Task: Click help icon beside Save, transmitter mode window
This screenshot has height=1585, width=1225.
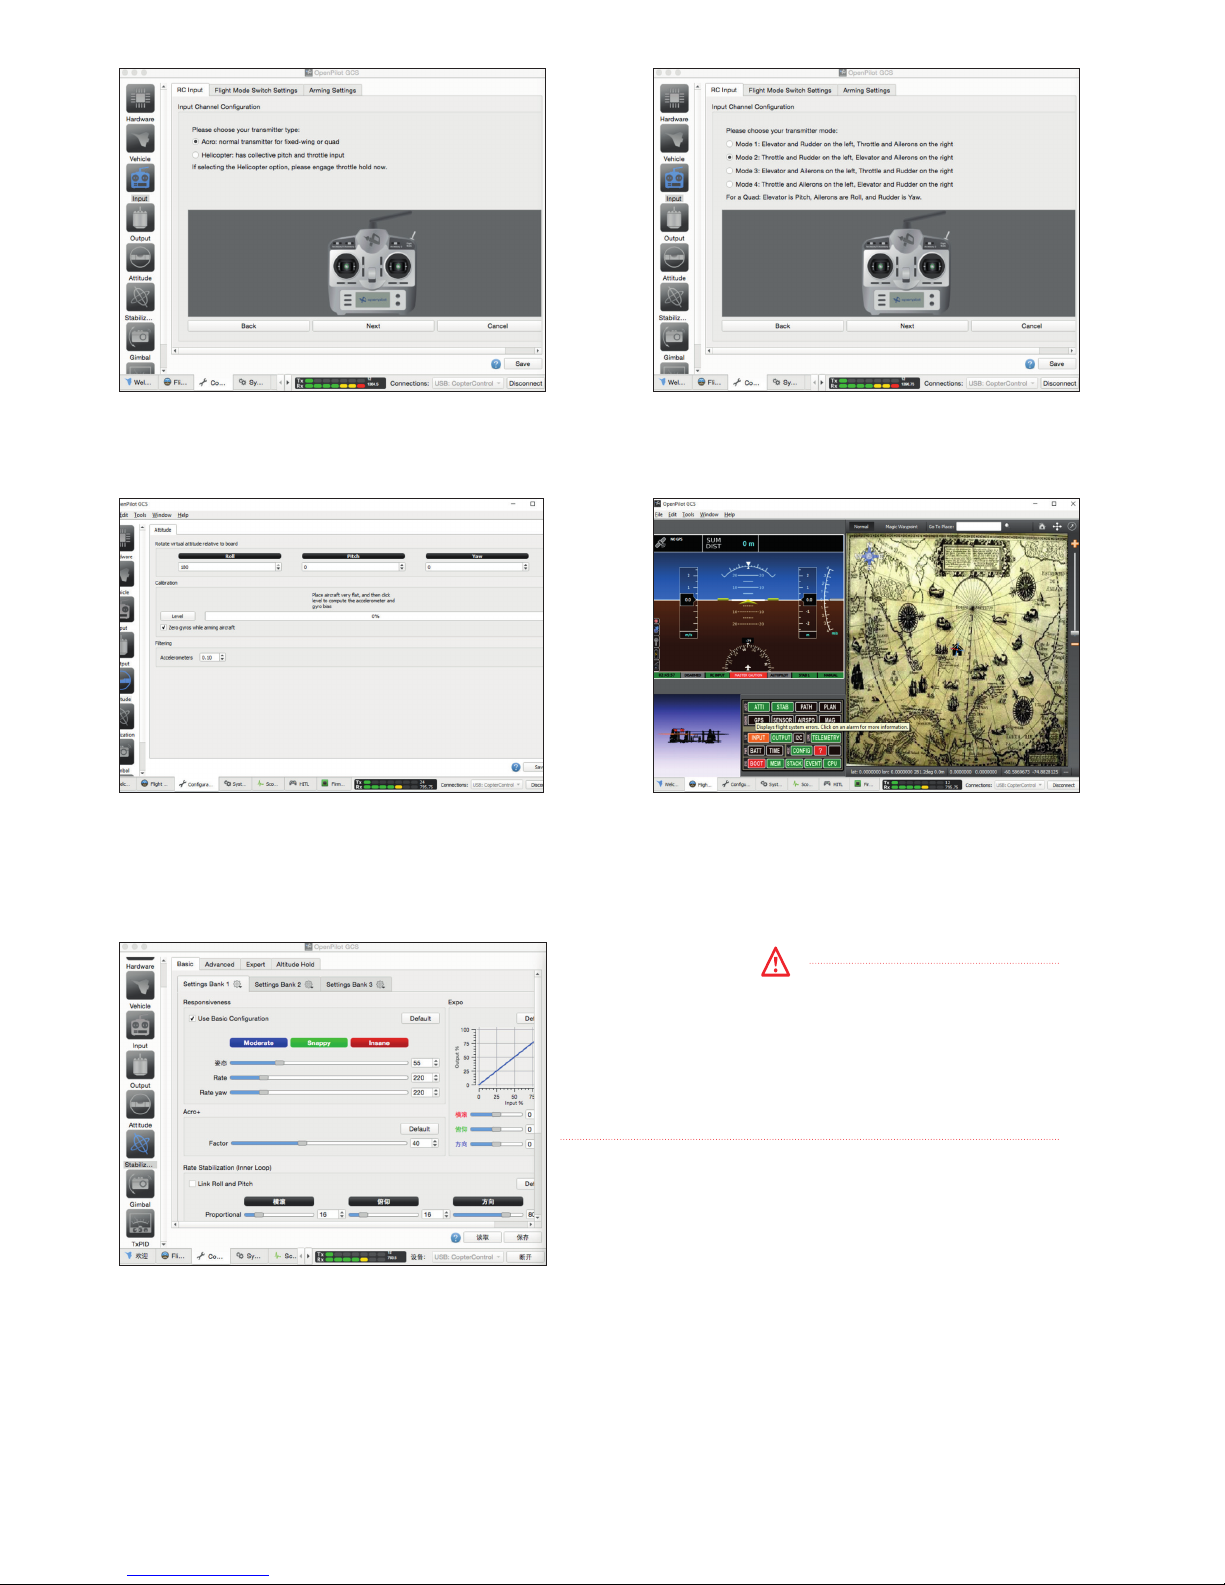Action: (x=1030, y=364)
